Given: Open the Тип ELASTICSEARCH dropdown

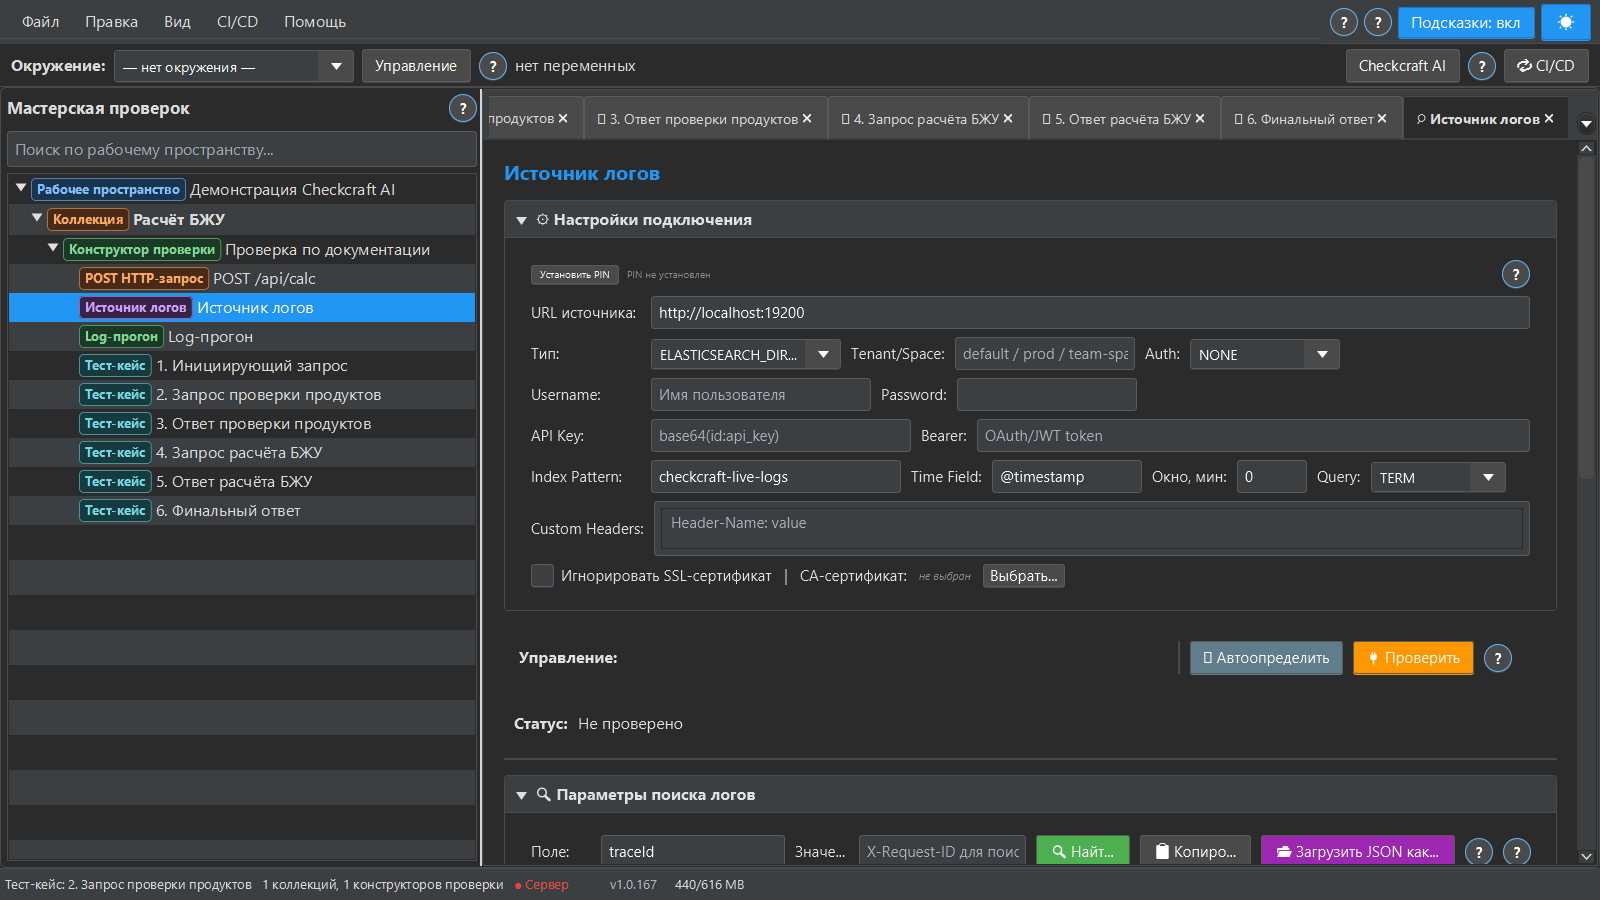Looking at the screenshot, I should (745, 354).
